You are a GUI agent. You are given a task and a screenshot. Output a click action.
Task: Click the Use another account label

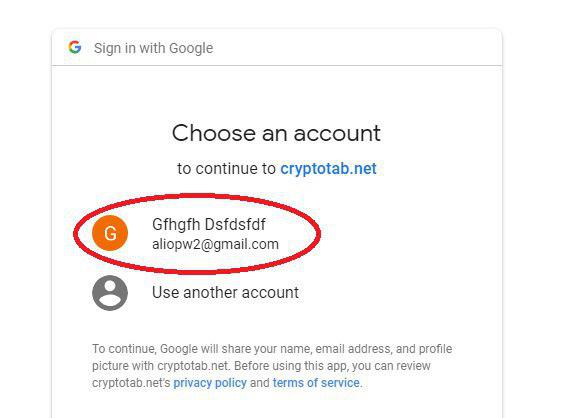[x=225, y=292]
